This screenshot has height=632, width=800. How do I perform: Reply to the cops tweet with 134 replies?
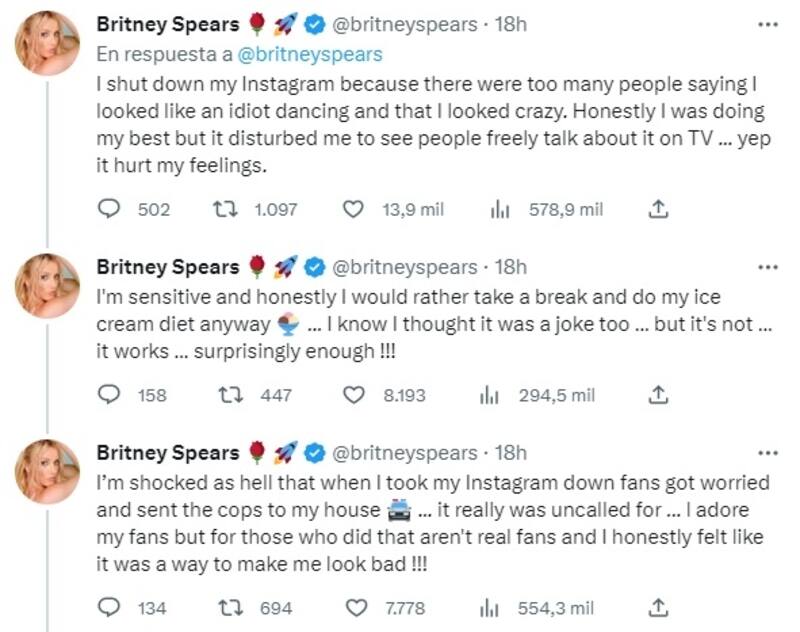click(x=109, y=607)
